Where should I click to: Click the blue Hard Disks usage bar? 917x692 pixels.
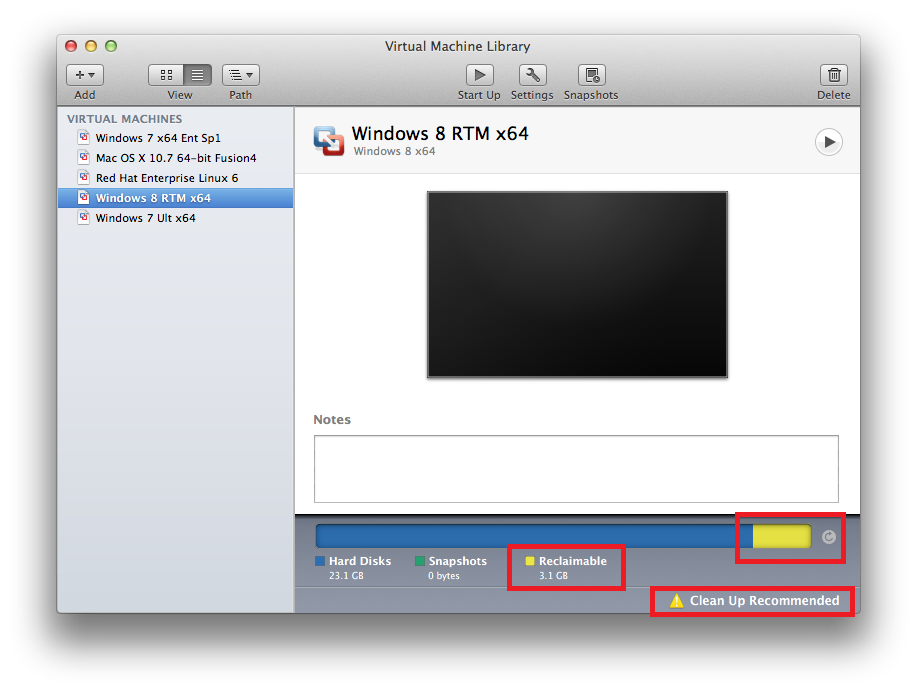tap(535, 536)
